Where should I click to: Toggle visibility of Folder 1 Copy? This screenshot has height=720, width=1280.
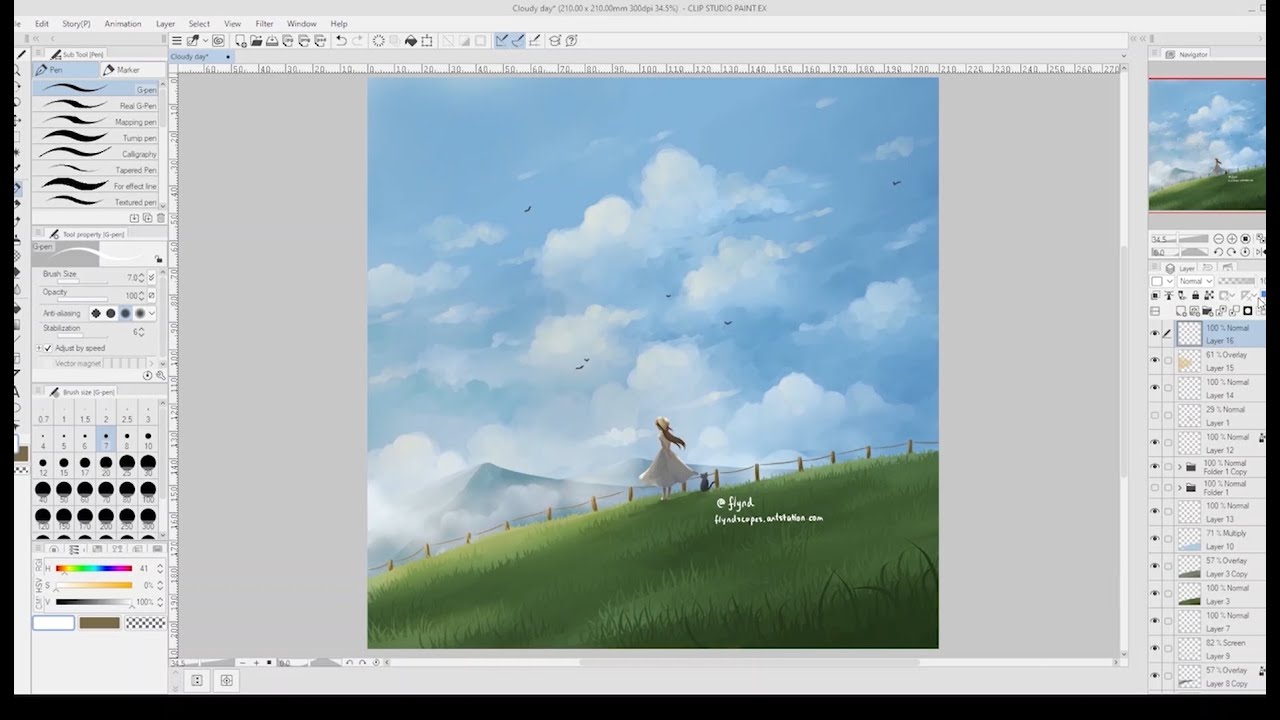click(1155, 467)
